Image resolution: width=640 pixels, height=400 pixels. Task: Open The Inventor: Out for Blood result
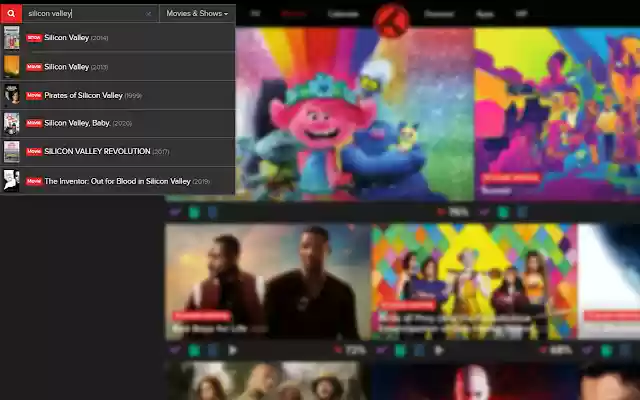(x=118, y=181)
